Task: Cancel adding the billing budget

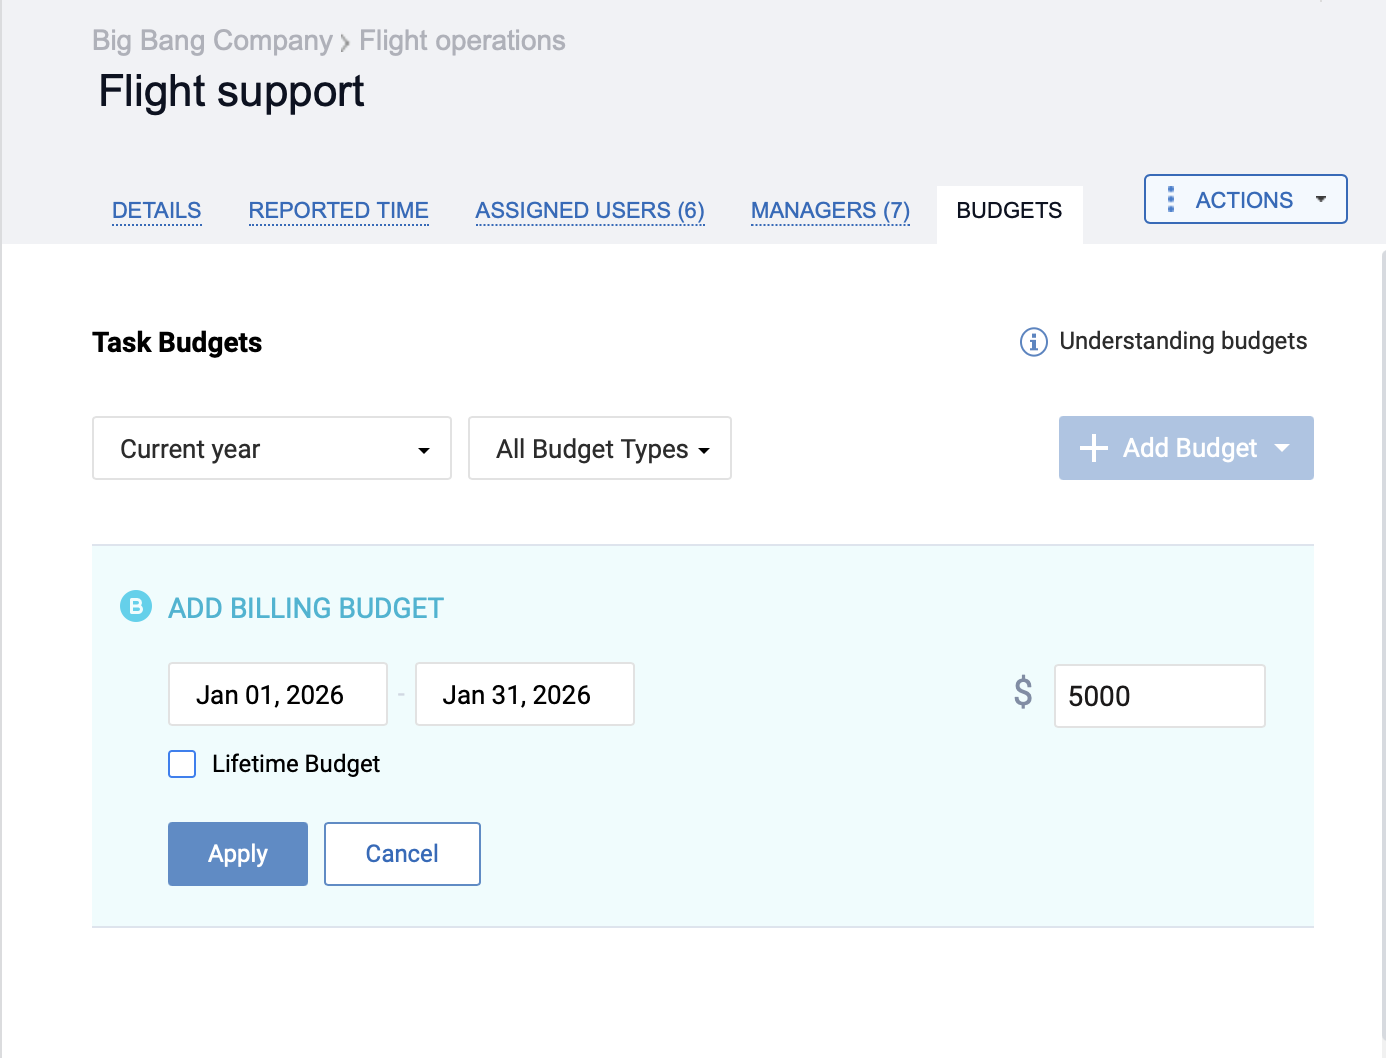Action: (x=402, y=854)
